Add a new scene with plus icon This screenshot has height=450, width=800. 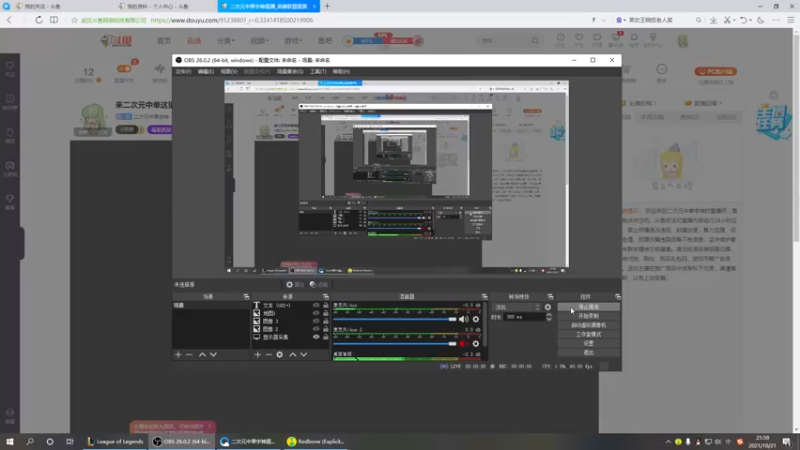coord(178,355)
